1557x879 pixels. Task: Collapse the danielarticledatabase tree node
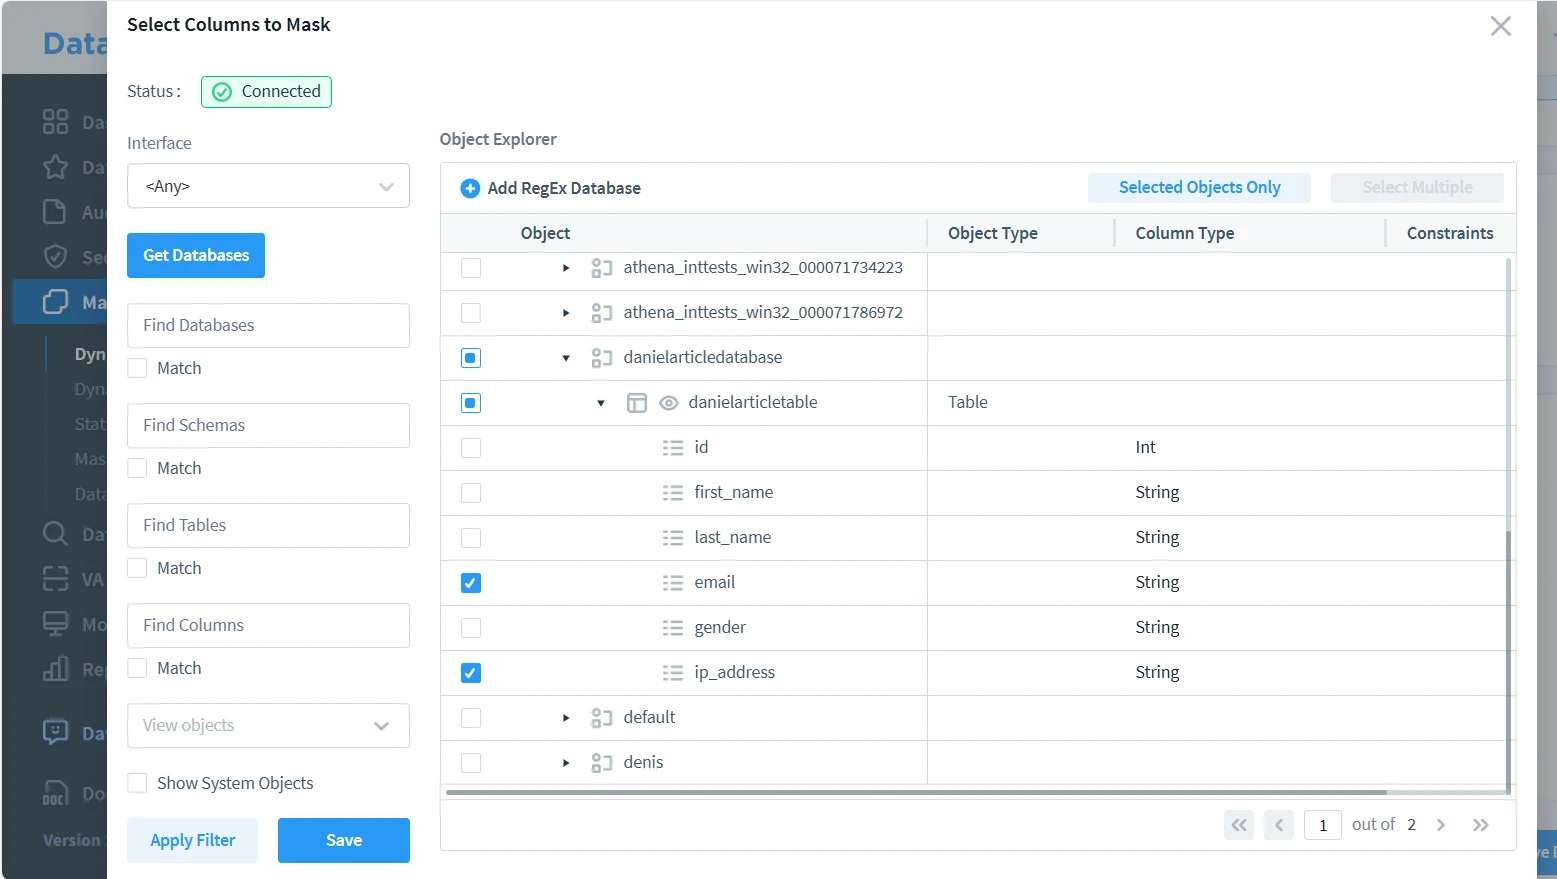[566, 358]
